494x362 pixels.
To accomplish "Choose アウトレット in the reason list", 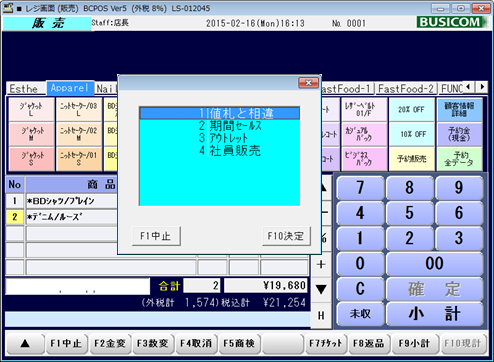I will [220, 138].
